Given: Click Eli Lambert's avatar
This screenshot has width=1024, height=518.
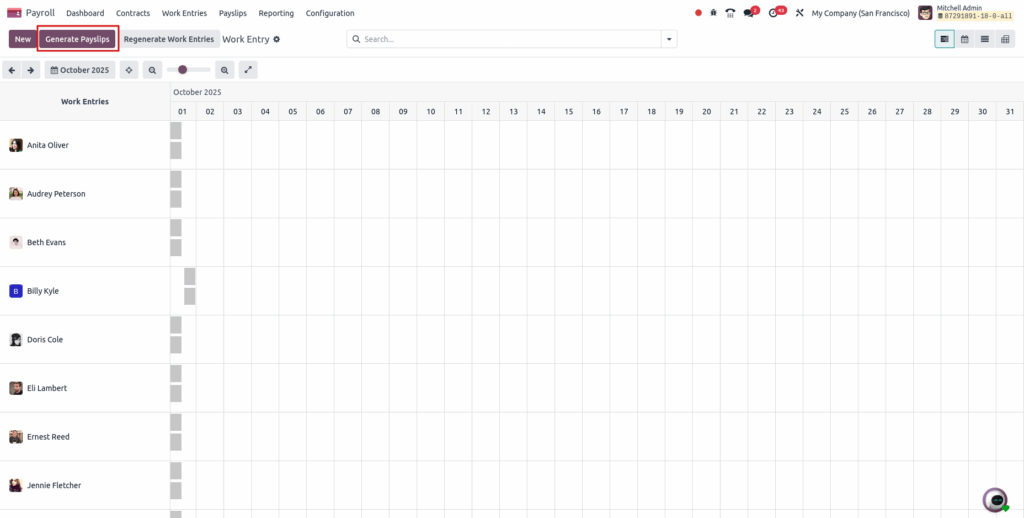Looking at the screenshot, I should 16,388.
